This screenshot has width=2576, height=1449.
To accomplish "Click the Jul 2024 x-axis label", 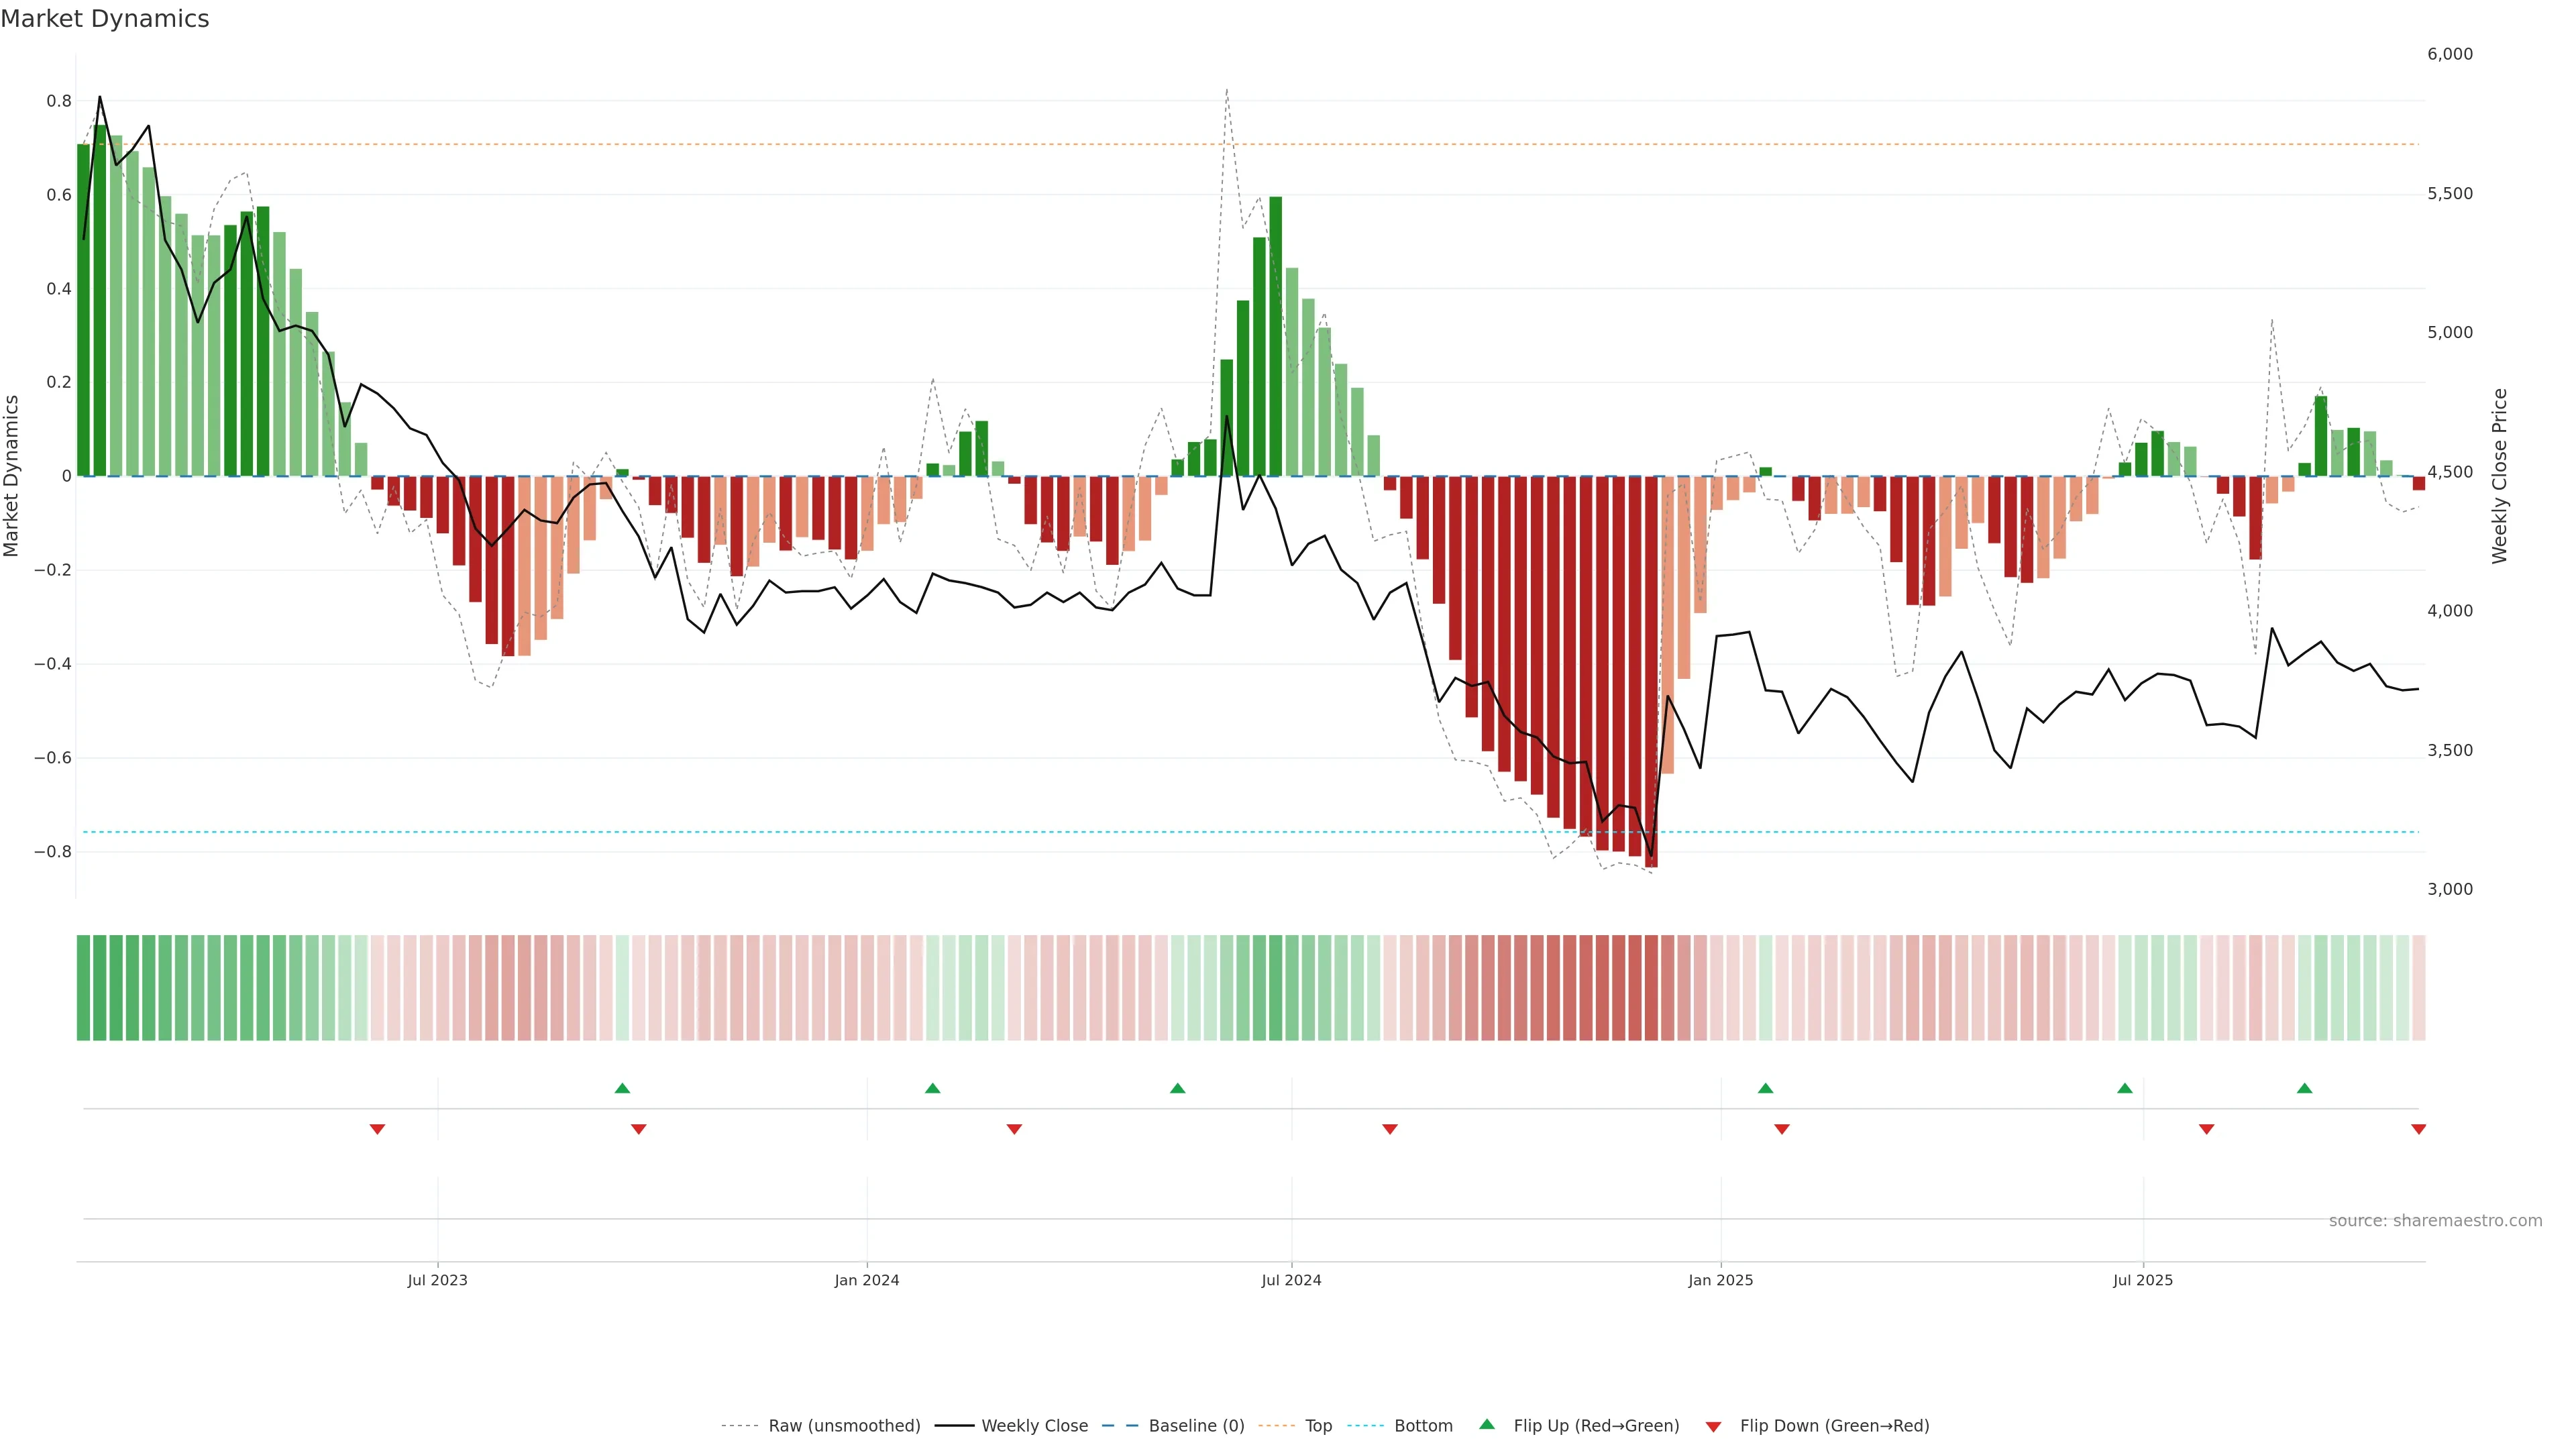I will point(1291,1280).
